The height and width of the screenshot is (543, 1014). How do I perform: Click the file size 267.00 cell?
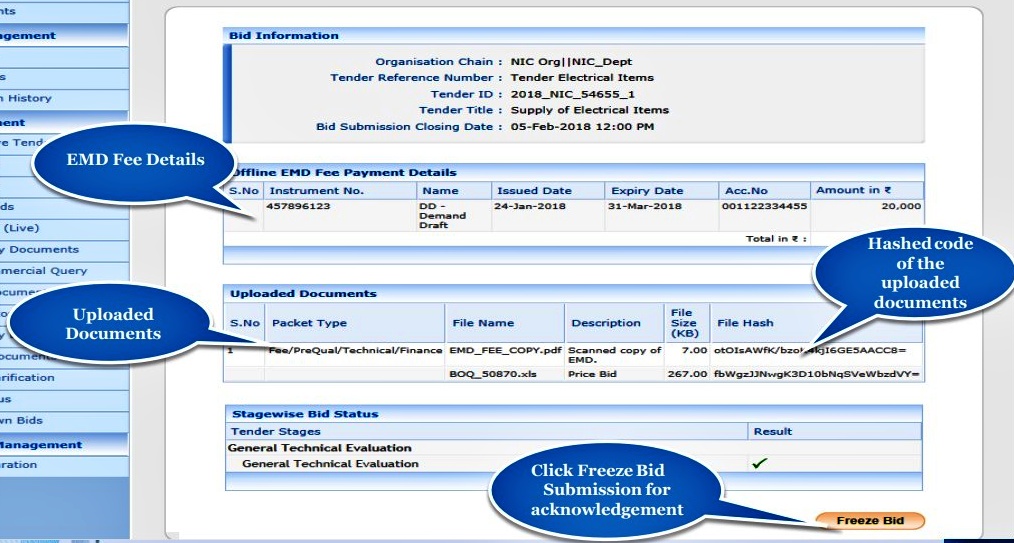point(687,374)
